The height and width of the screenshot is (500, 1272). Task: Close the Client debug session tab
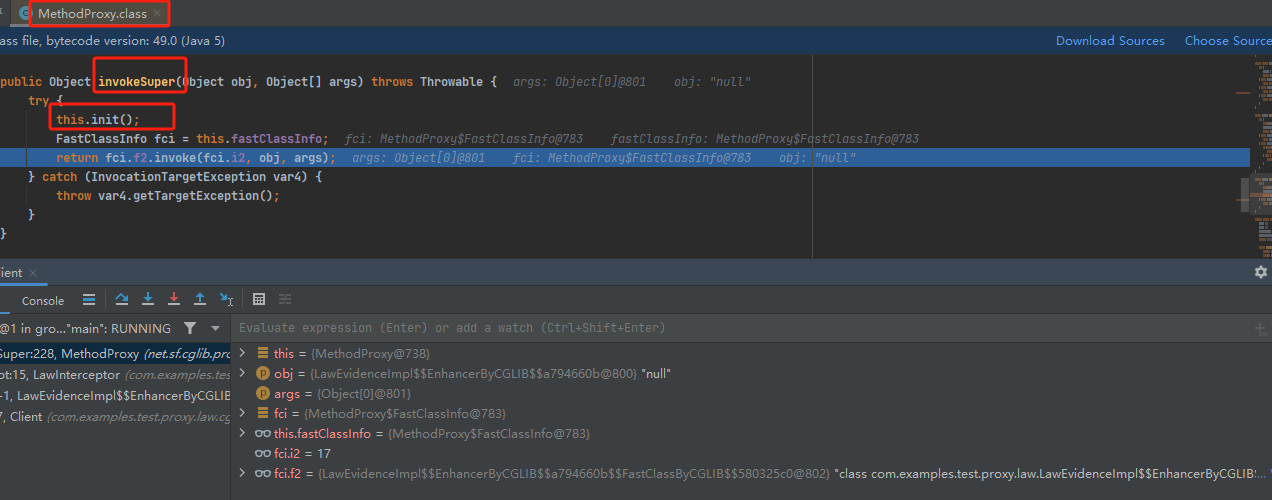[32, 272]
